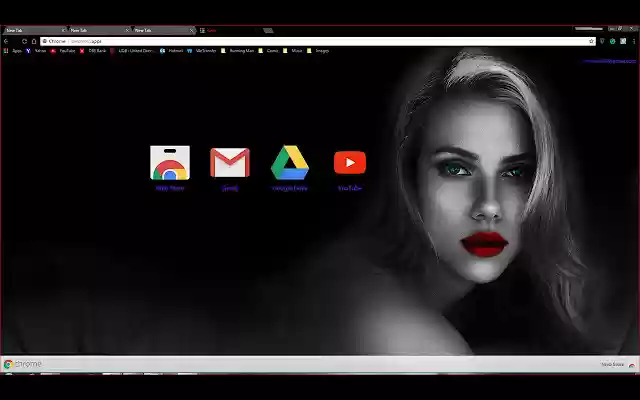Close the first New Tab
The width and height of the screenshot is (640, 400).
coord(63,30)
